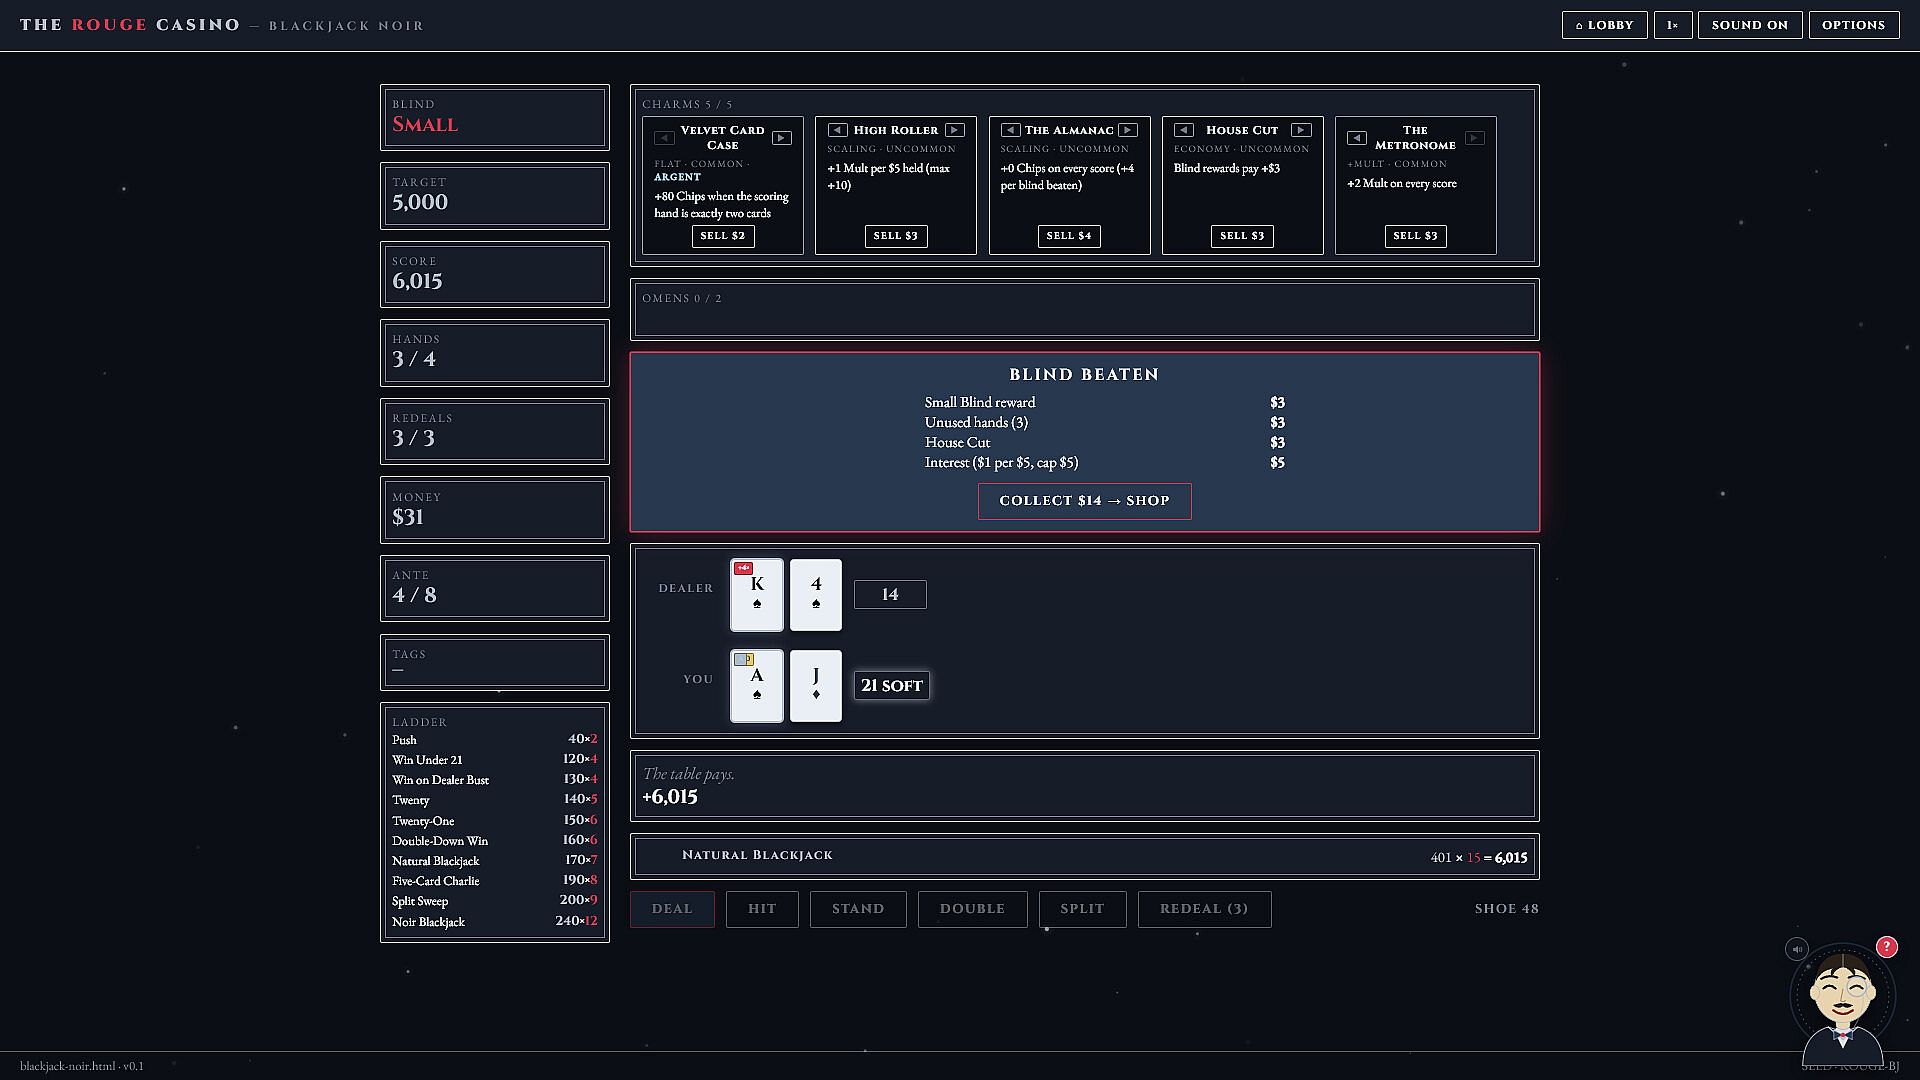Click the Shoe 48 counter
The image size is (1920, 1080).
[x=1507, y=909]
